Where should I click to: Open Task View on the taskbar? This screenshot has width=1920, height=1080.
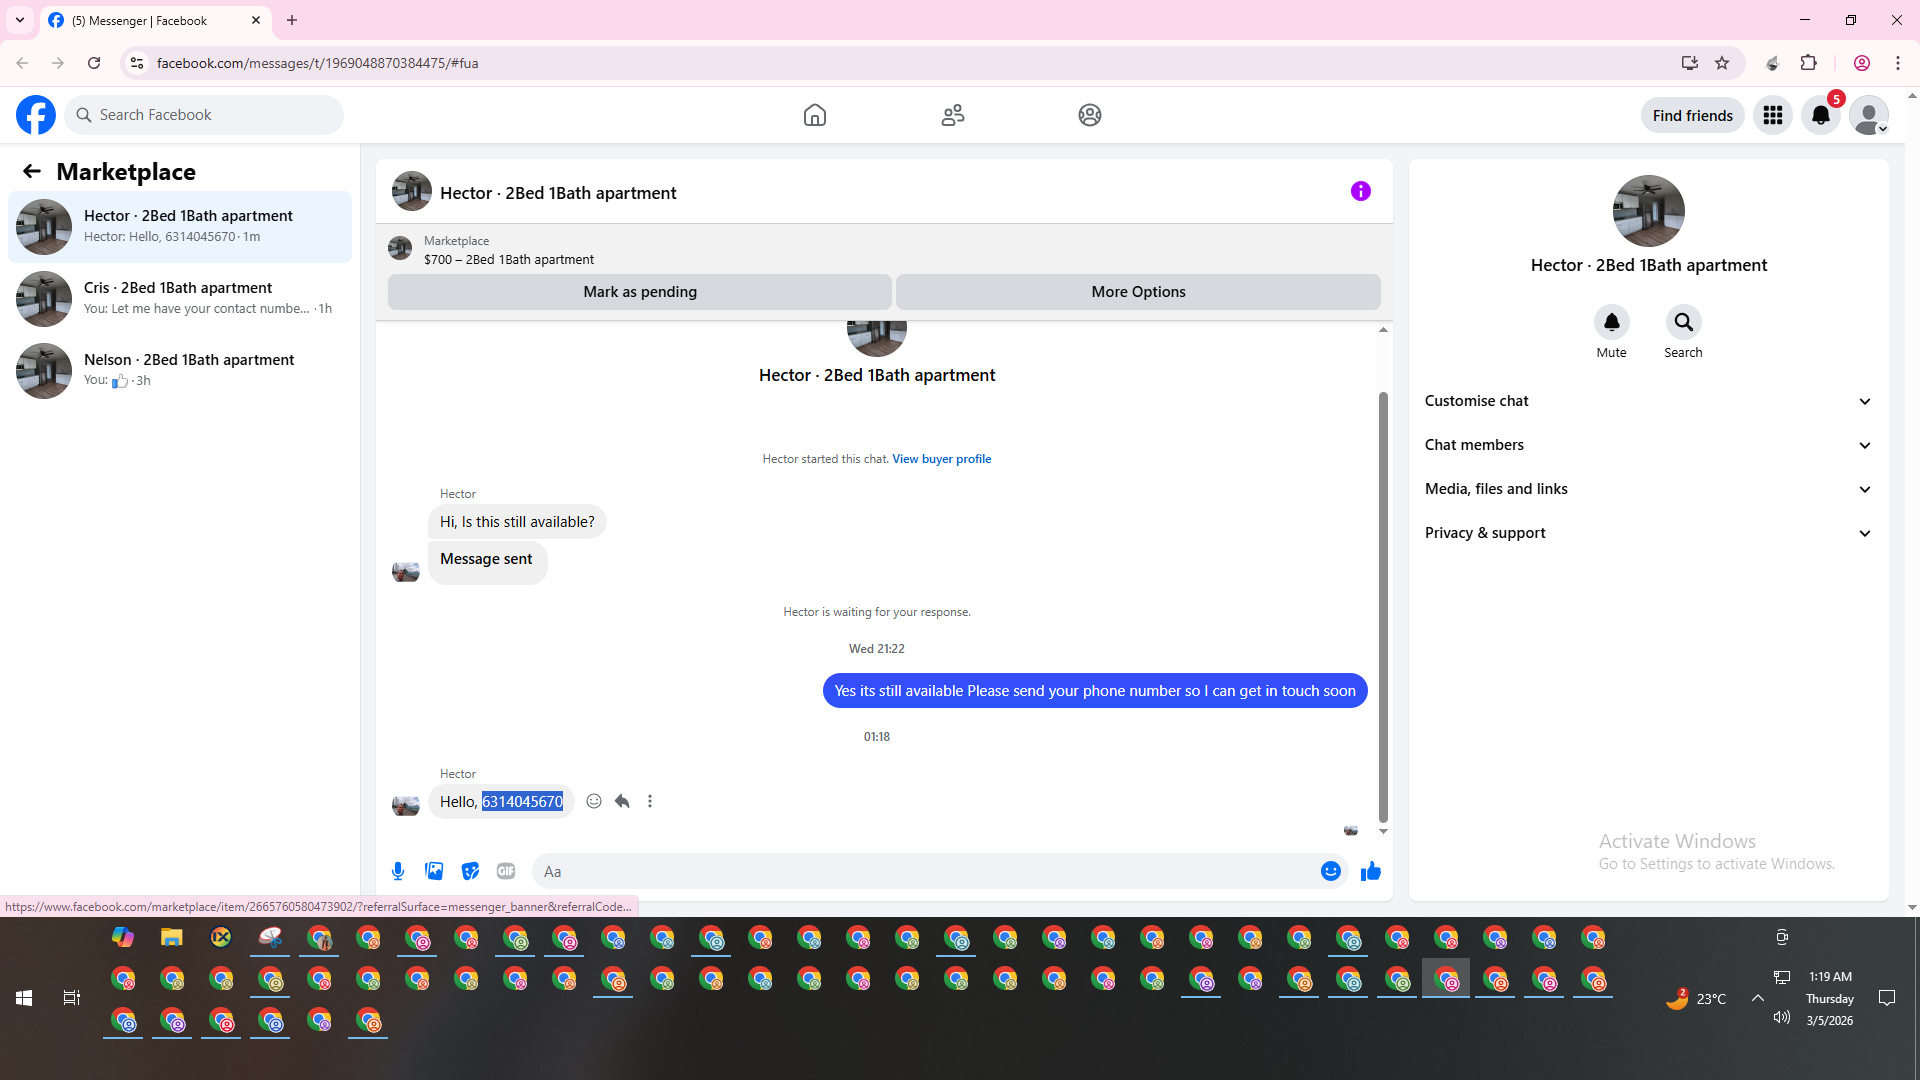(72, 998)
